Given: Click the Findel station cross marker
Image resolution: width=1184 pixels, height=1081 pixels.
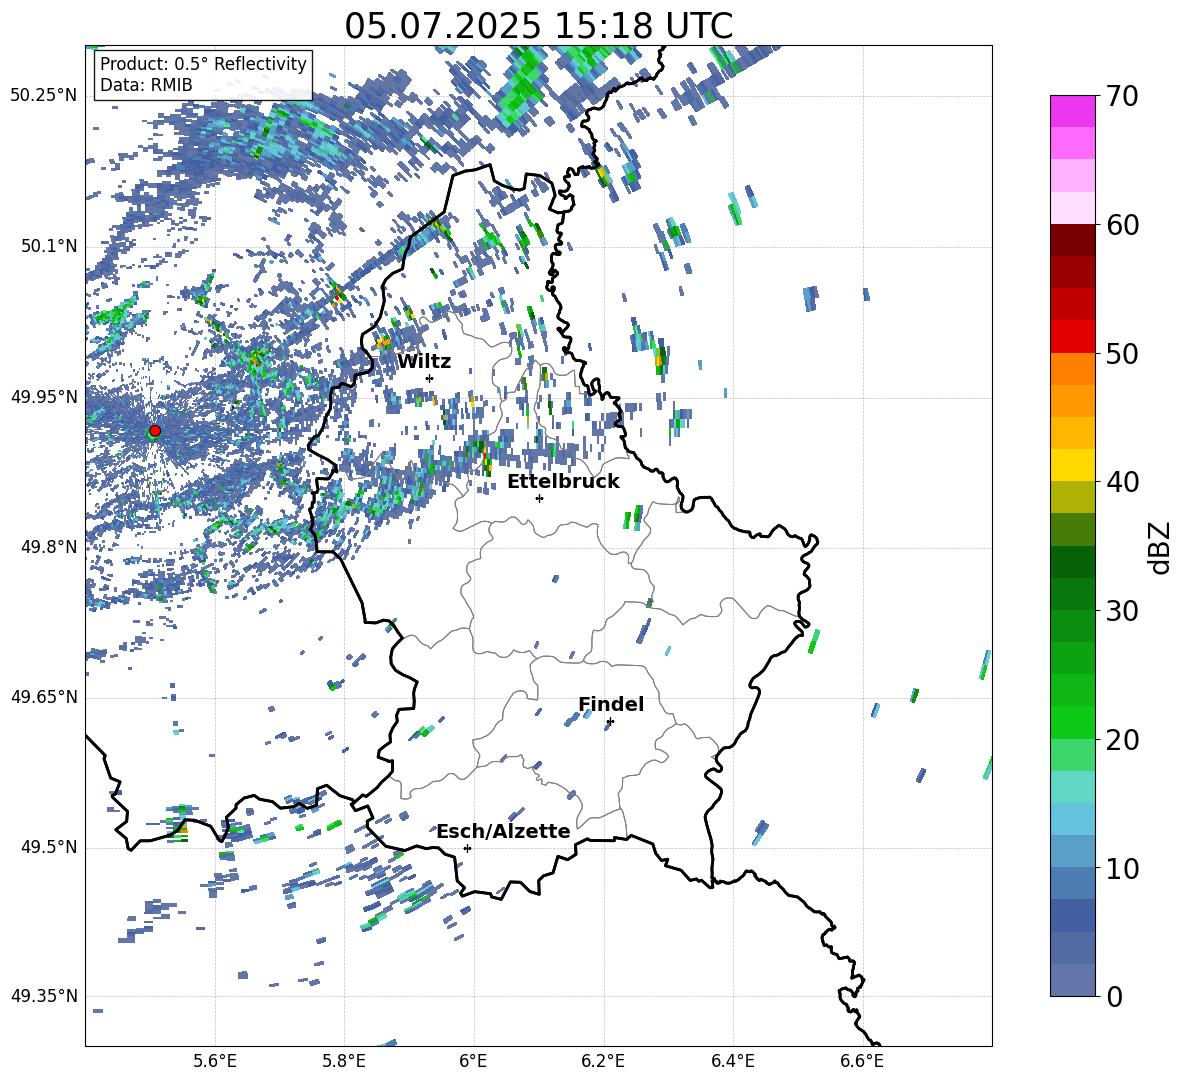Looking at the screenshot, I should [x=610, y=722].
